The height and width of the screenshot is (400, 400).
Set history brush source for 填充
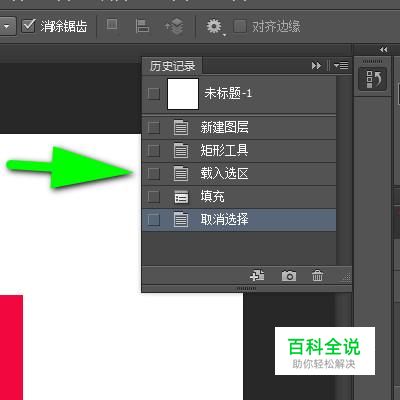coord(153,197)
